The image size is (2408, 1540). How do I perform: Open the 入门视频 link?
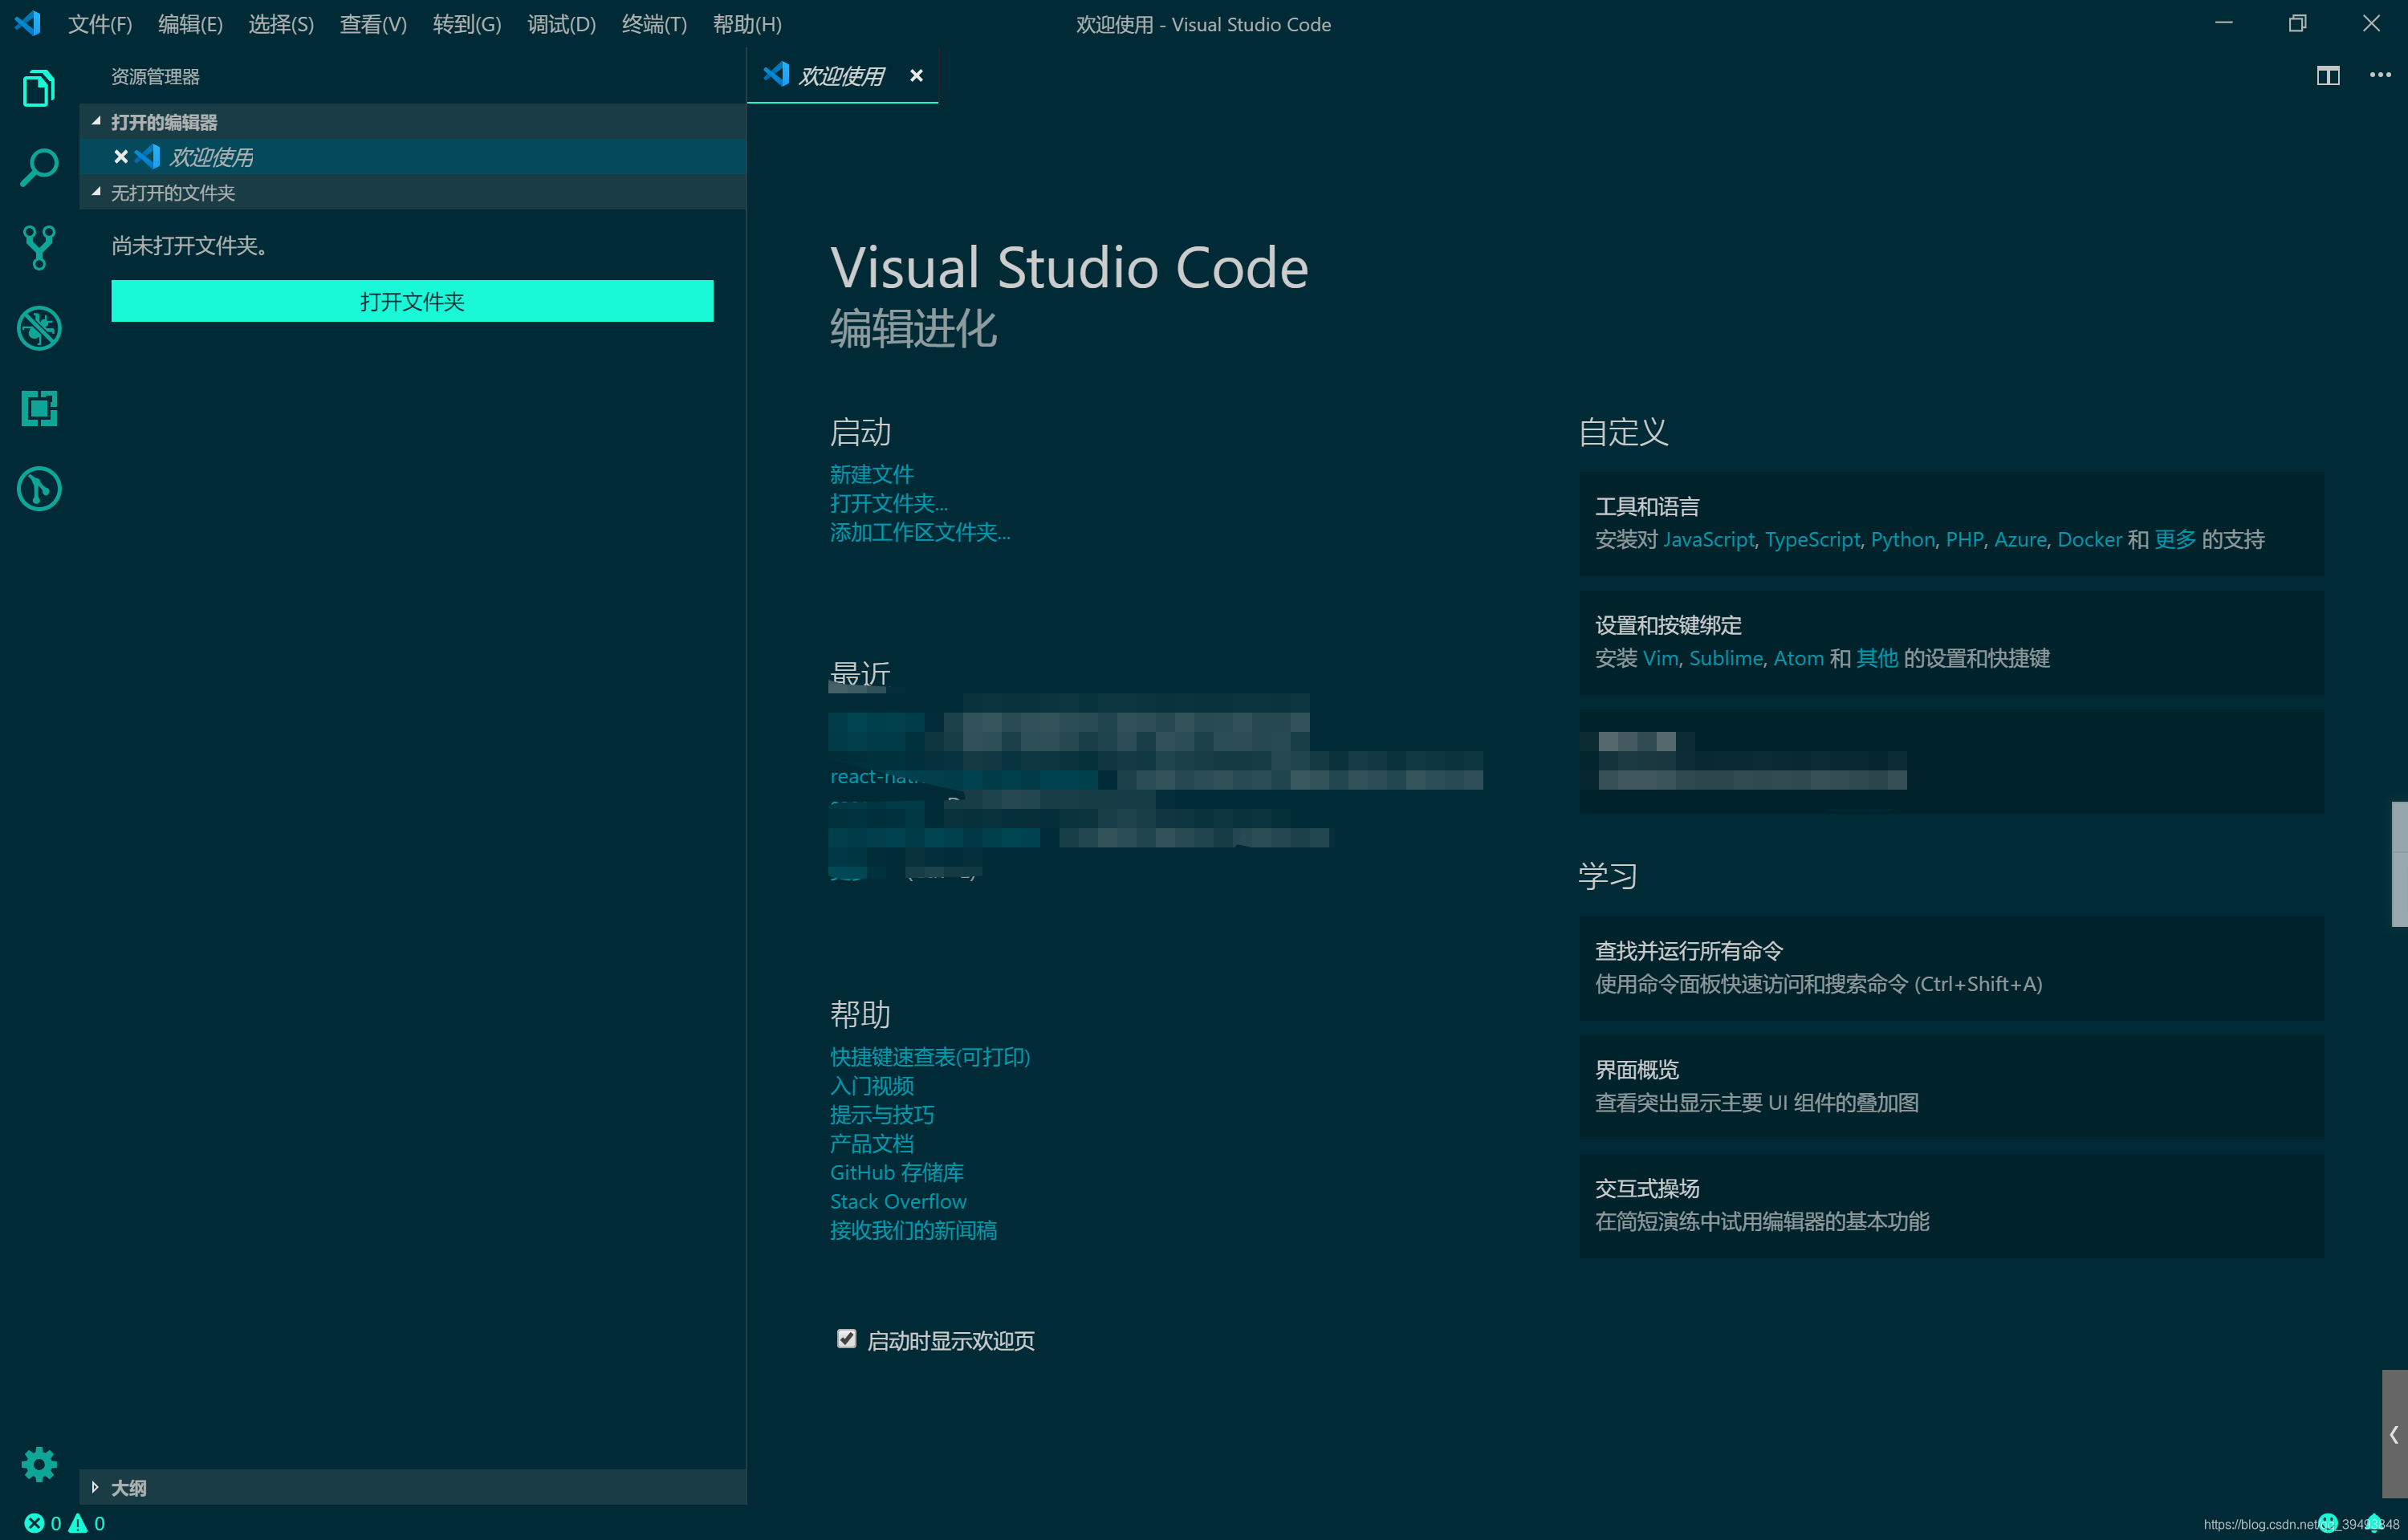(x=871, y=1086)
